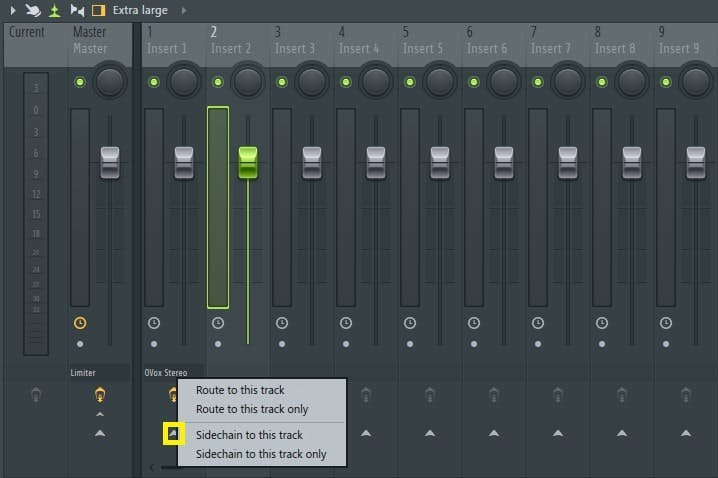718x478 pixels.
Task: Click the effects icon under Insert 8
Action: coord(622,395)
